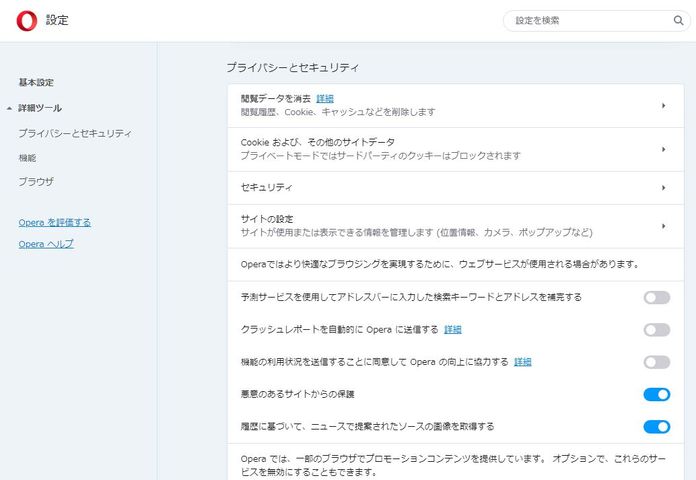Select プライバシーとセキュリティ in sidebar
The width and height of the screenshot is (696, 480).
(x=75, y=133)
